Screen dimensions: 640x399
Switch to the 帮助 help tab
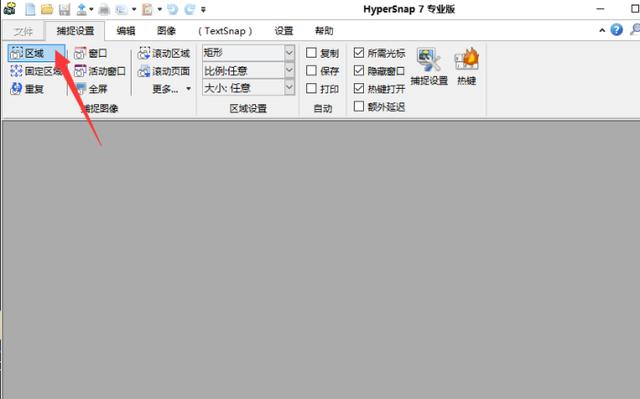324,31
